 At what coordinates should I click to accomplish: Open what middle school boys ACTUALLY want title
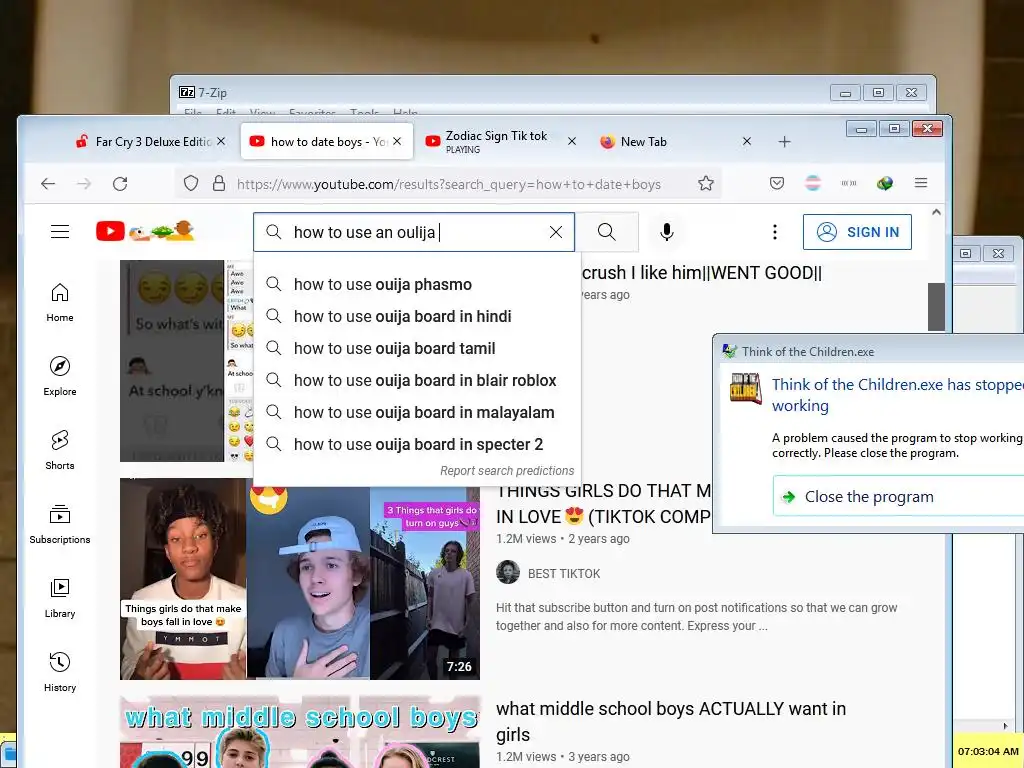671,721
